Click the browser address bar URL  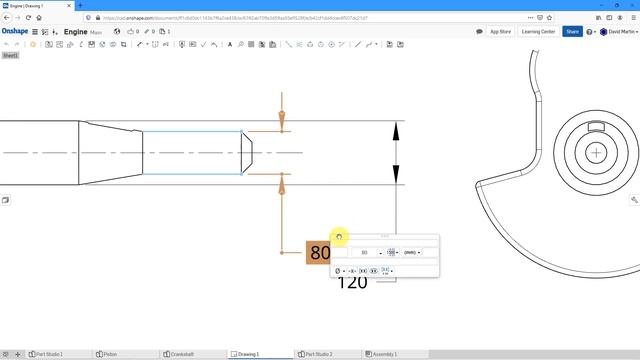235,18
